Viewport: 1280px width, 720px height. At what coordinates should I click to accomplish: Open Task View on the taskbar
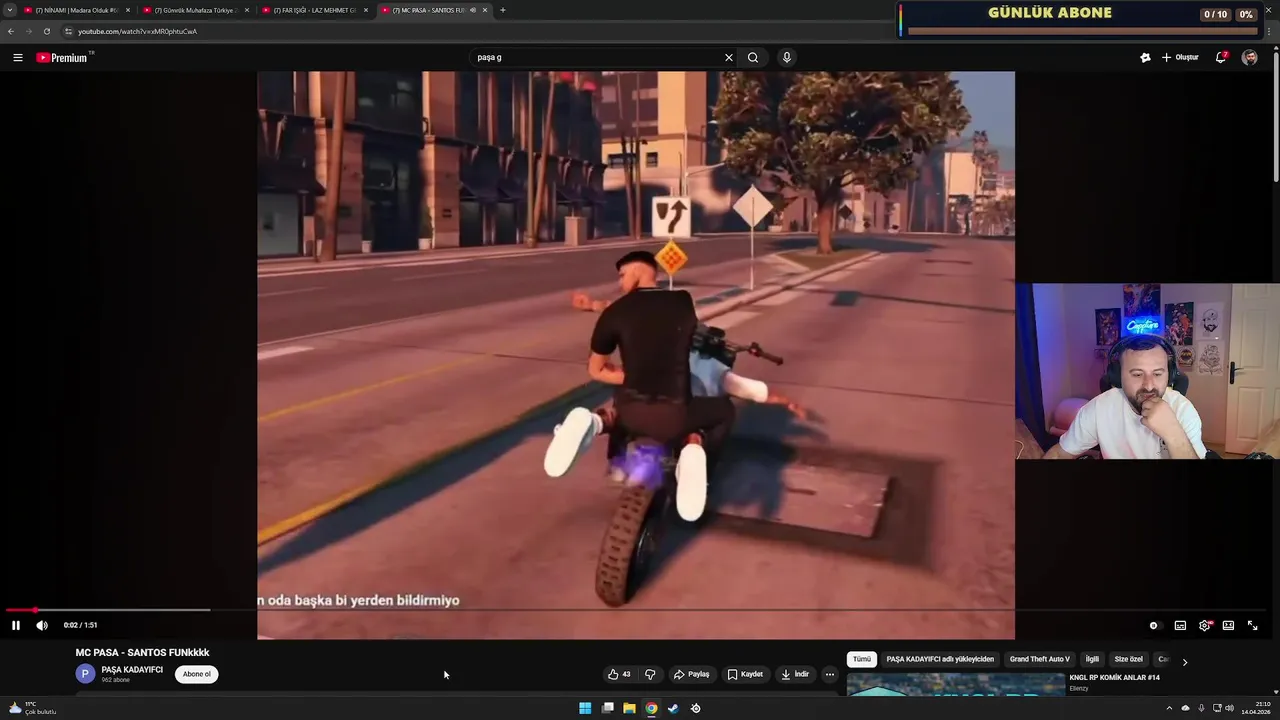coord(607,708)
